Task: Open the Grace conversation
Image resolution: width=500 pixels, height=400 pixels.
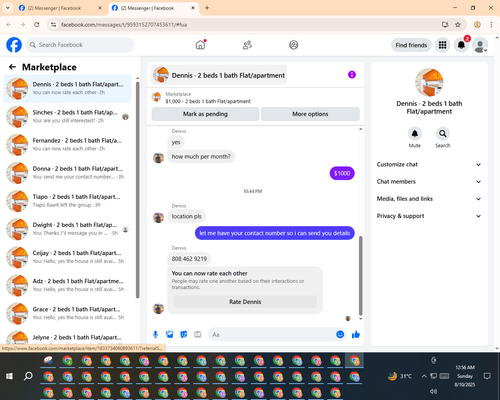Action: [67, 313]
